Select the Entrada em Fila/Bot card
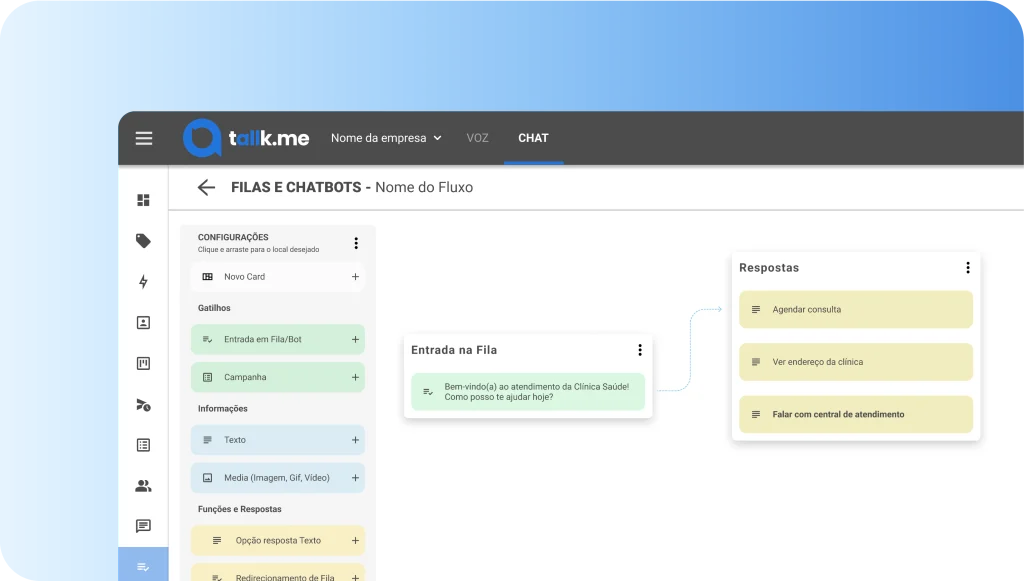The image size is (1024, 581). pyautogui.click(x=278, y=339)
